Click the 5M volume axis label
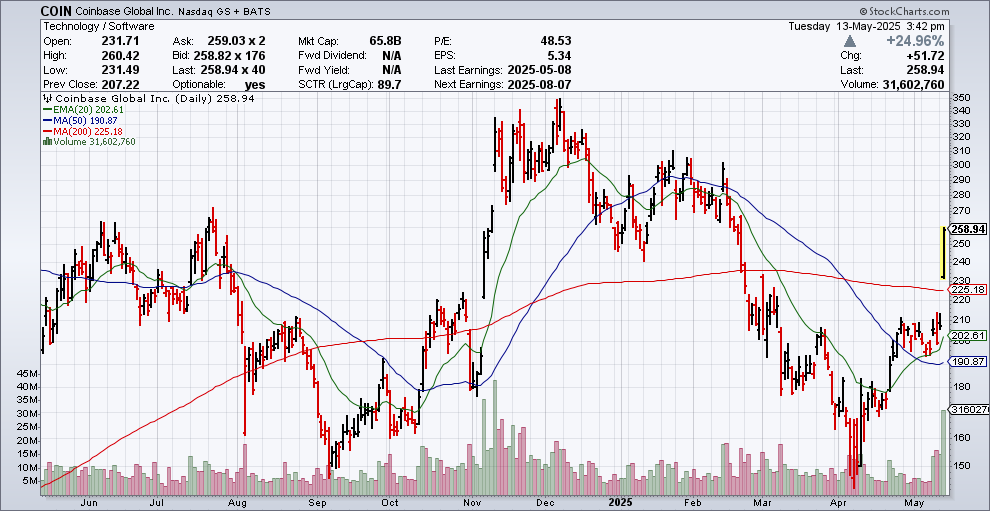This screenshot has height=511, width=990. [x=31, y=481]
